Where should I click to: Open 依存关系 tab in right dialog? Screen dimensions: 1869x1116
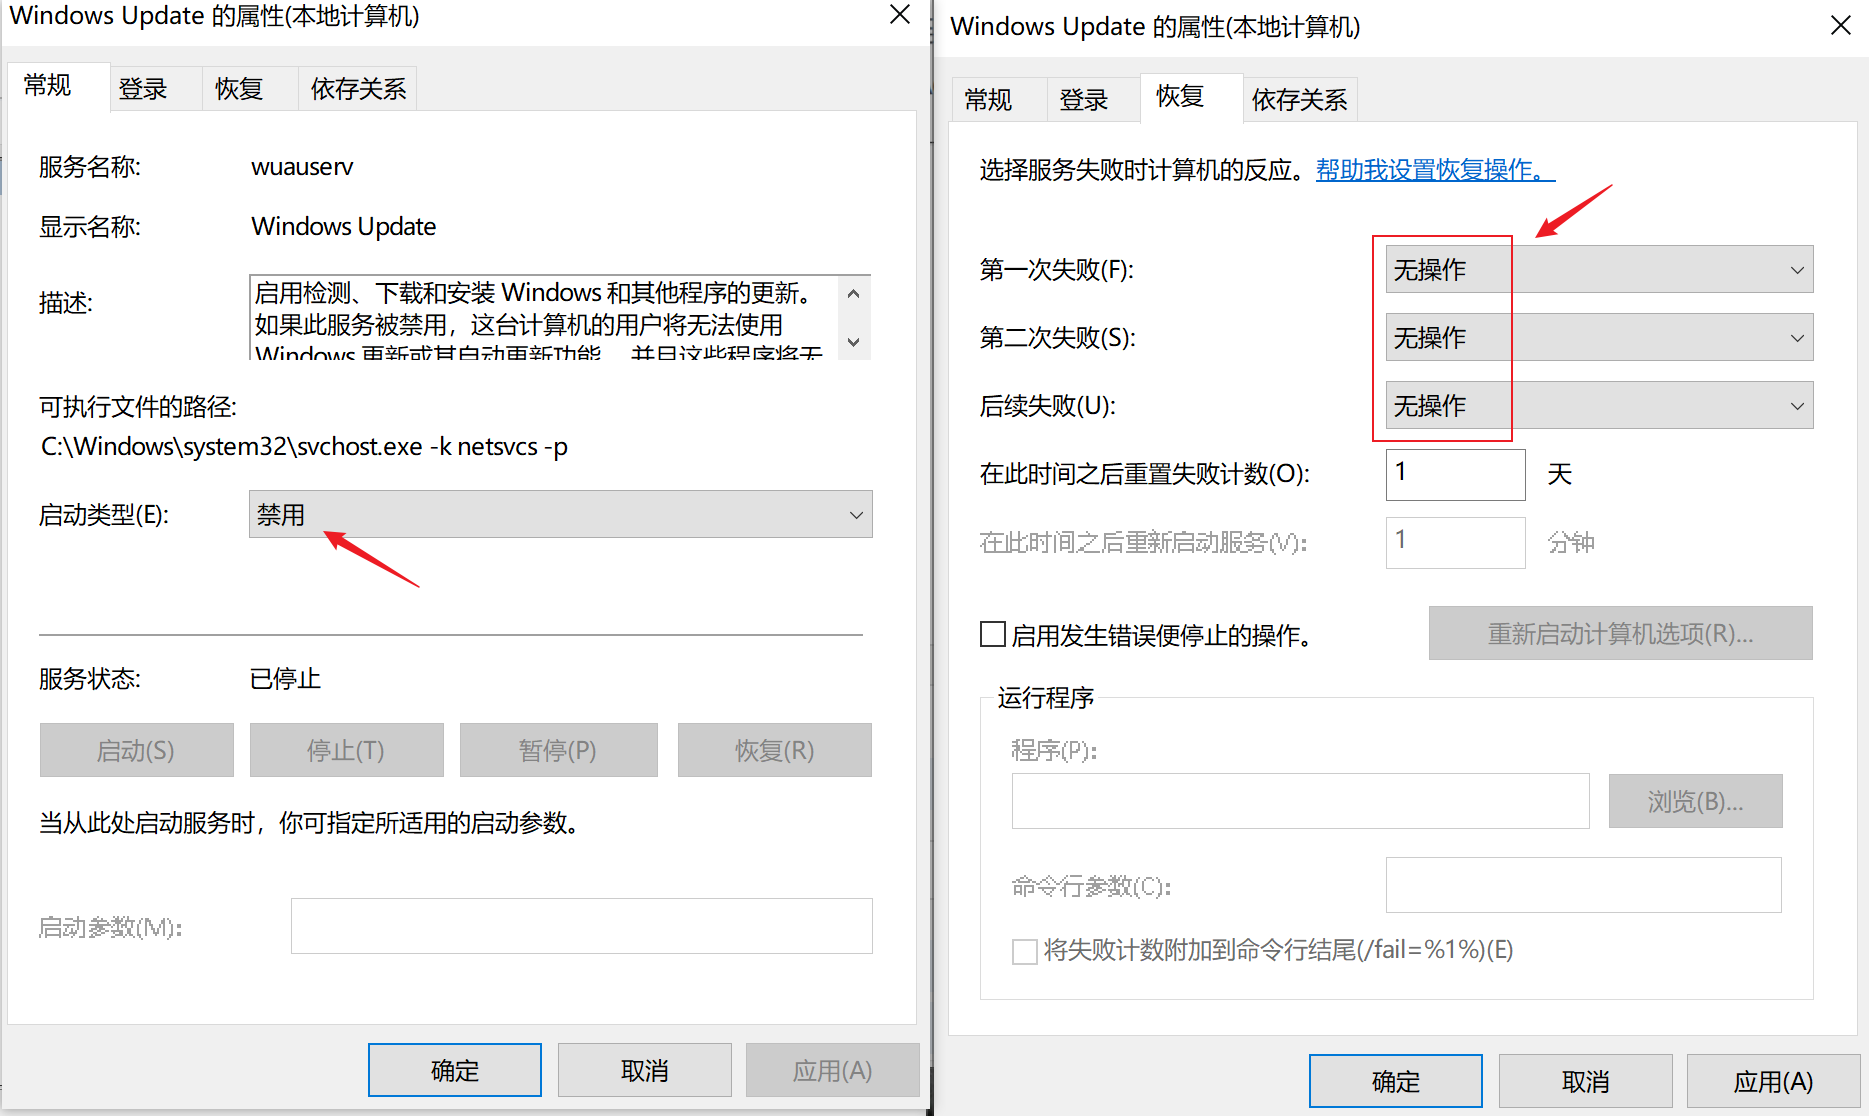click(1299, 100)
